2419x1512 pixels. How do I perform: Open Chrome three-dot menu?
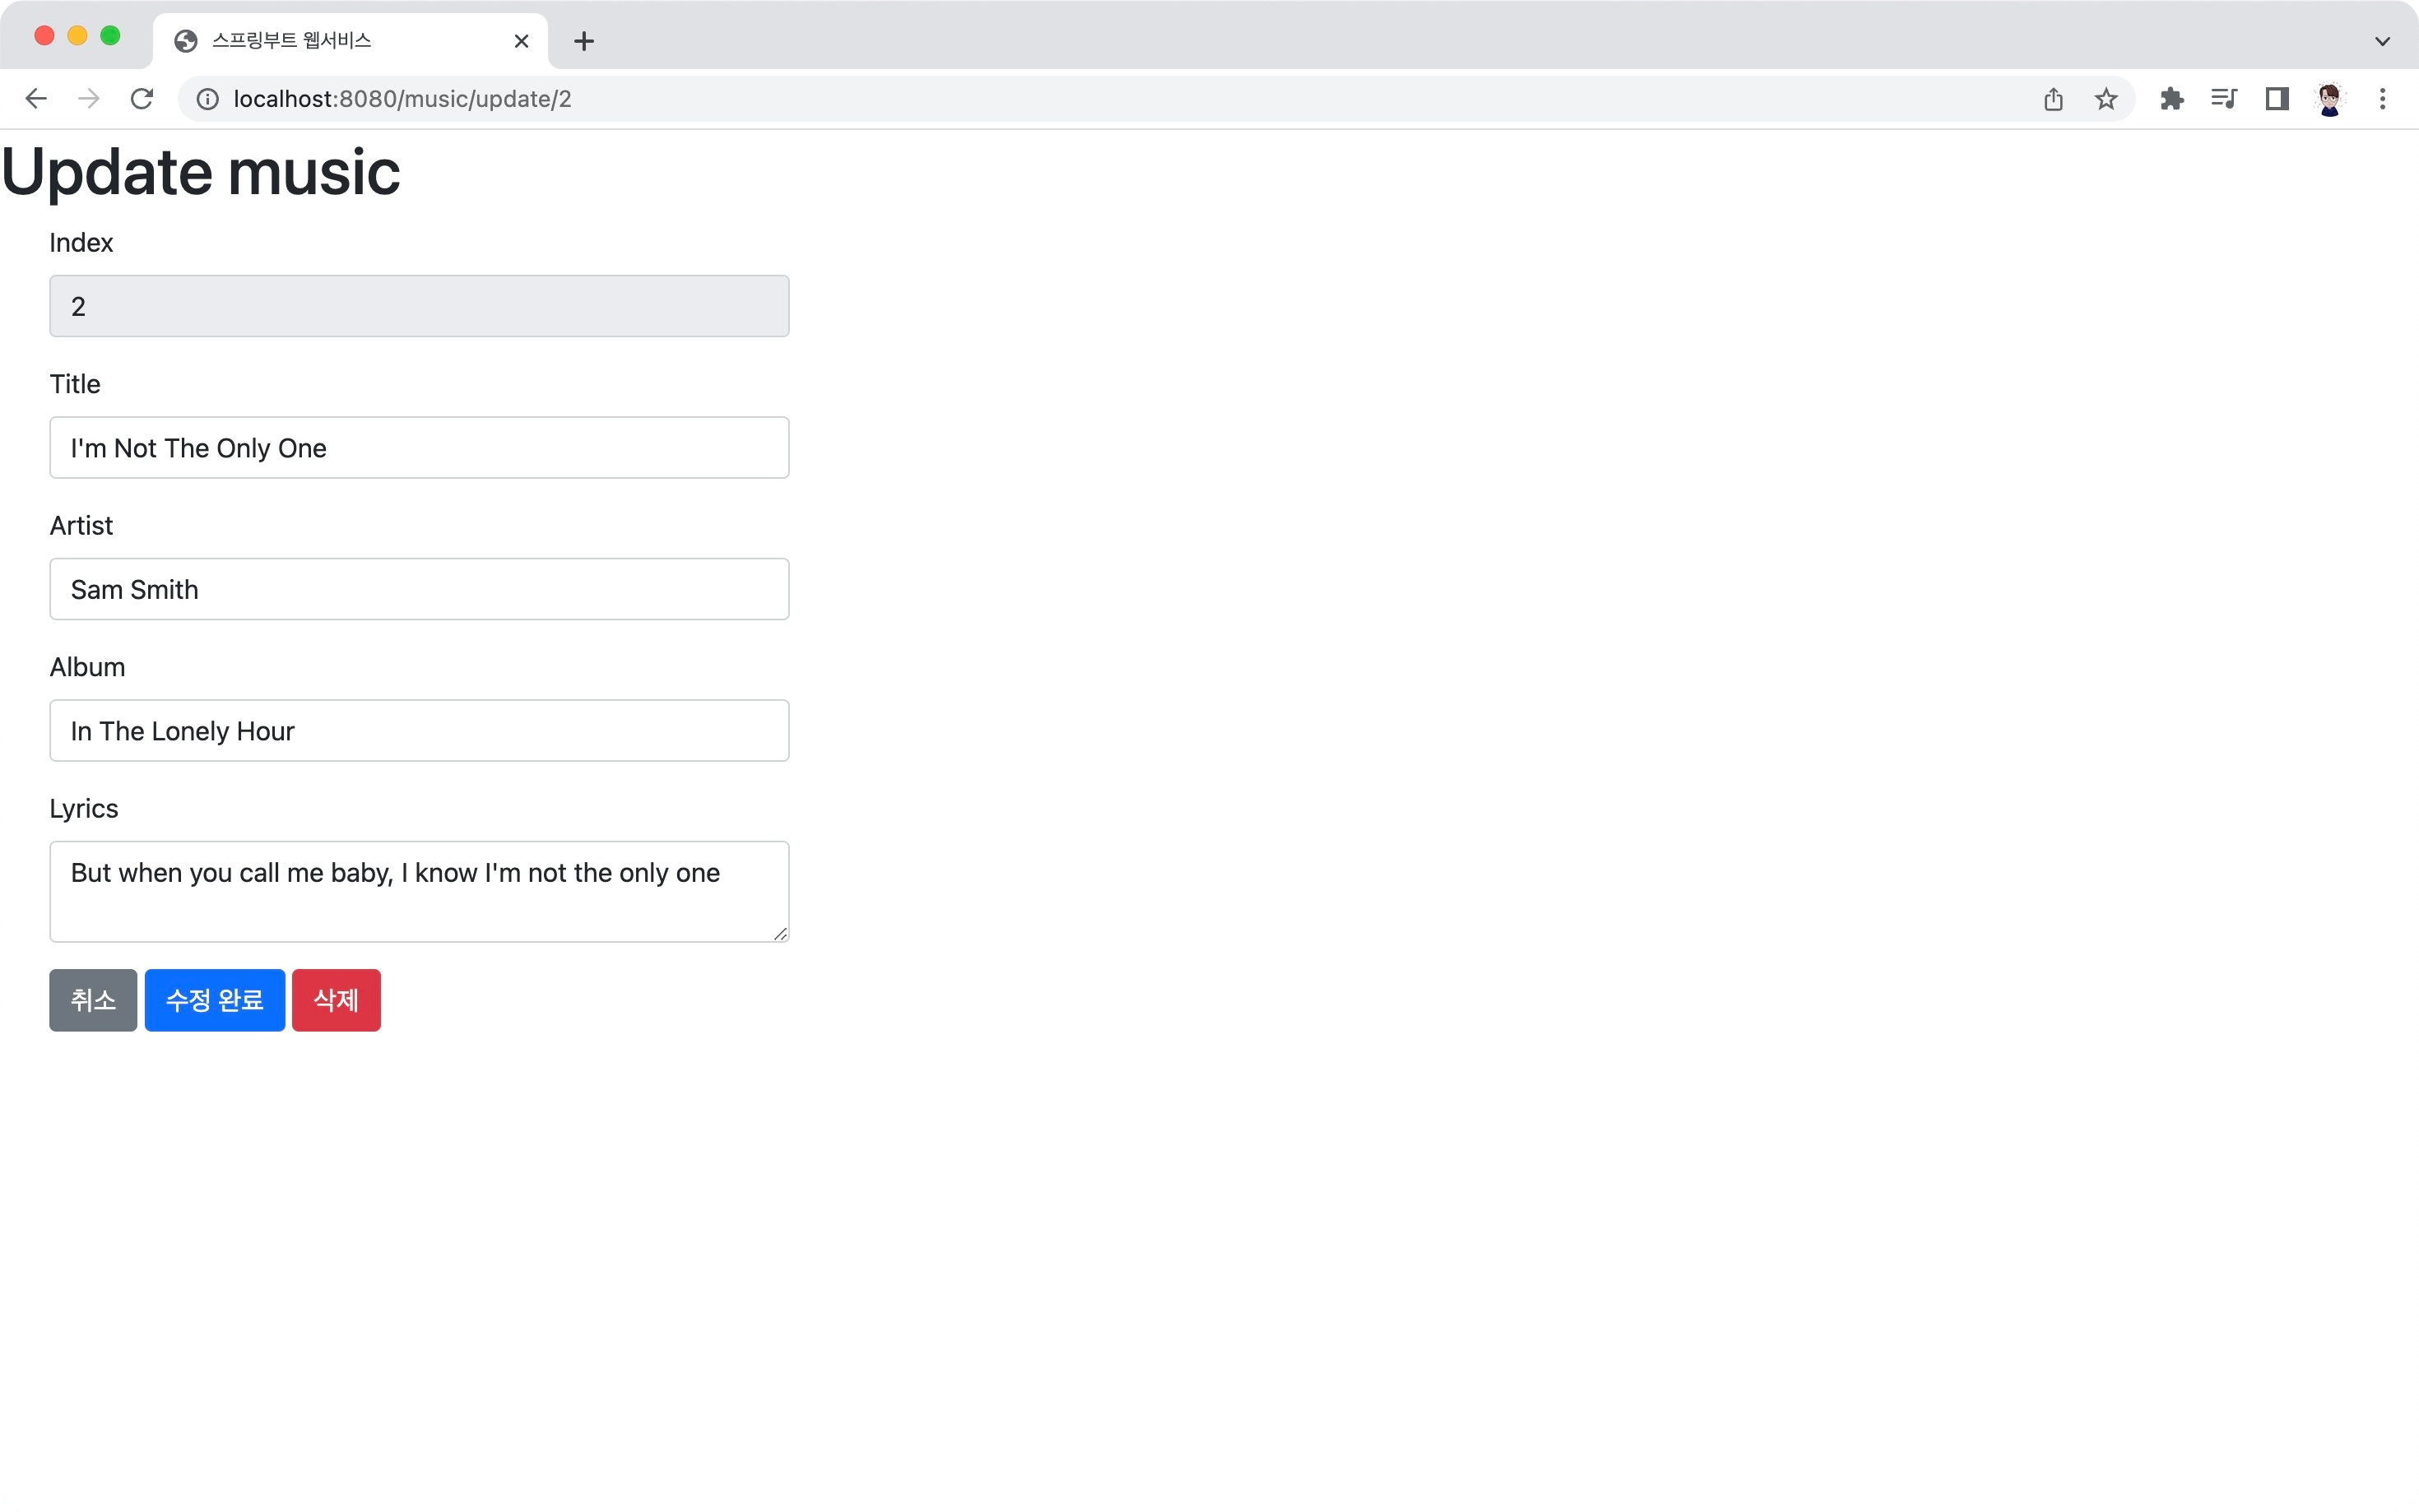coord(2382,99)
